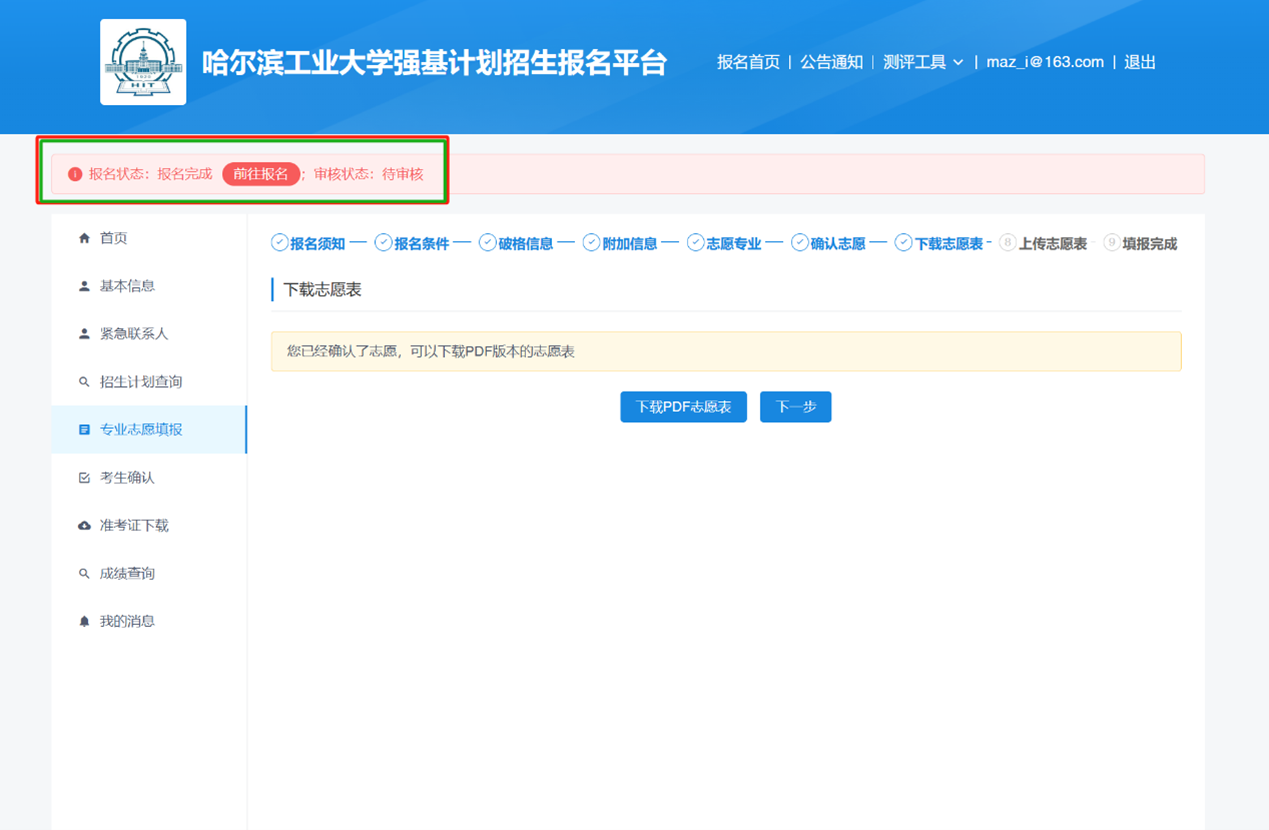Click the number 9 circle of 填报完成
This screenshot has height=830, width=1269.
1112,243
